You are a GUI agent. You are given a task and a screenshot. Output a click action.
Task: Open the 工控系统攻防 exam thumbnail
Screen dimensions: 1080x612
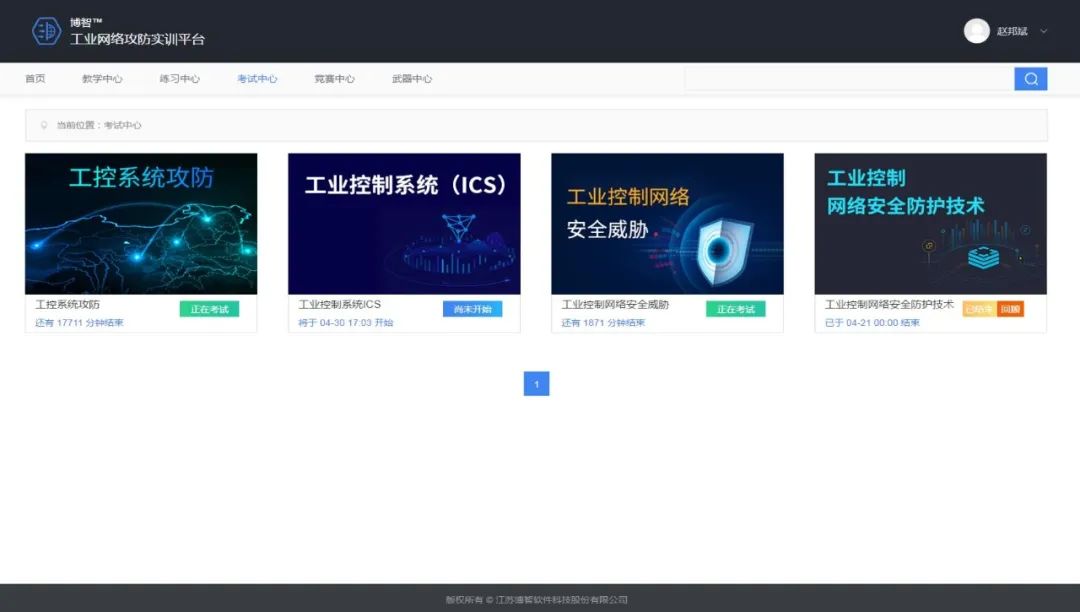(x=141, y=224)
